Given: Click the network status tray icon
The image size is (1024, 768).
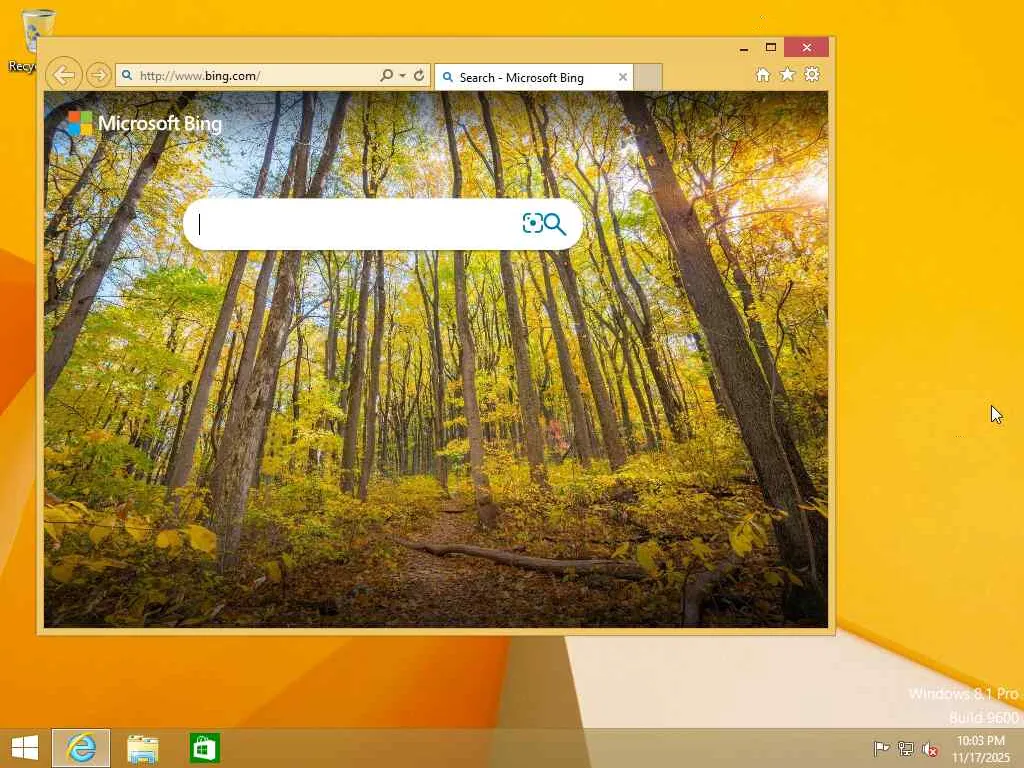Looking at the screenshot, I should coord(906,749).
